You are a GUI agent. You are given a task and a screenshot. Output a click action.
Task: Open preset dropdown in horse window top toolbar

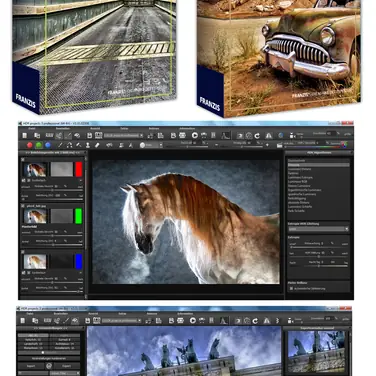(124, 136)
